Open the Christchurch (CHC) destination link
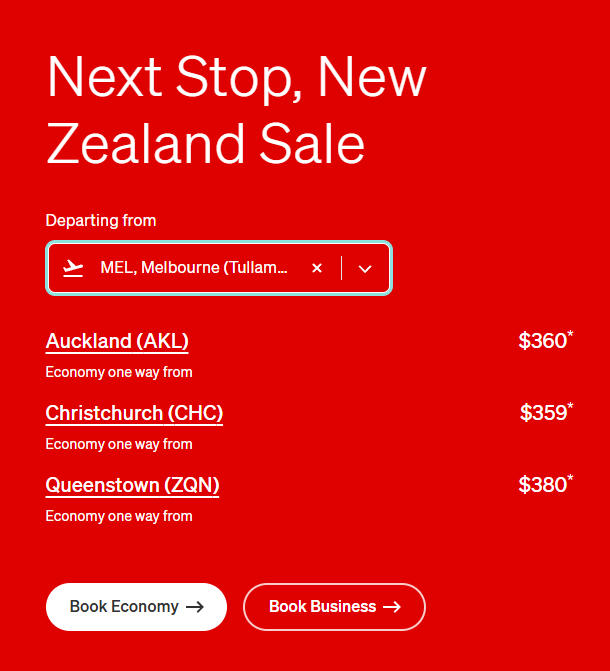 click(134, 413)
